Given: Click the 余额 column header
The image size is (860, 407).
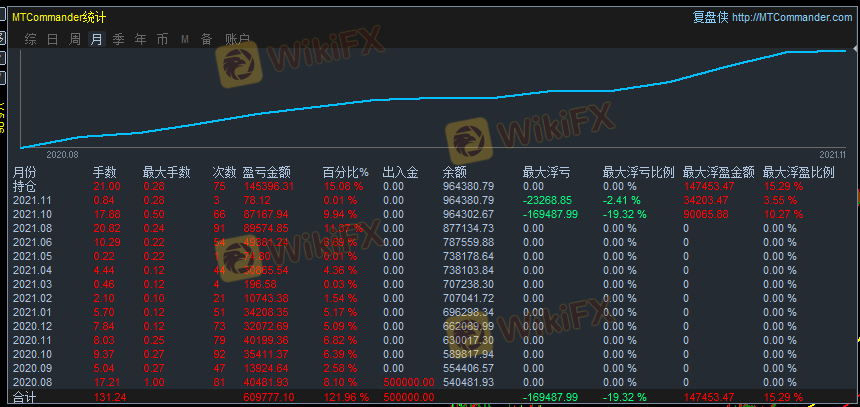Looking at the screenshot, I should coord(454,172).
